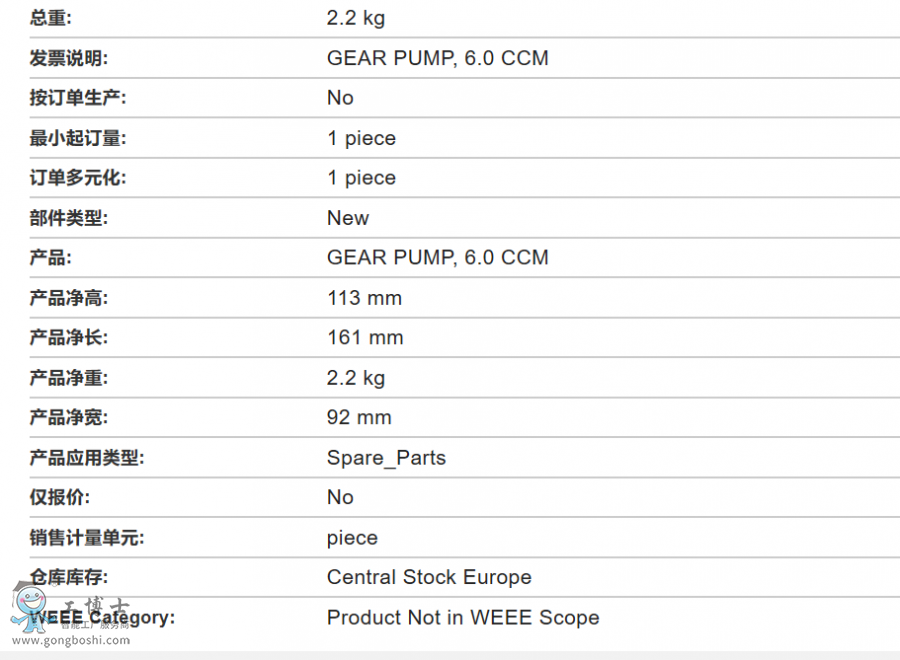Screen dimensions: 900x660
Task: Open the www.gongboshi.com watermark link
Action: [71, 640]
